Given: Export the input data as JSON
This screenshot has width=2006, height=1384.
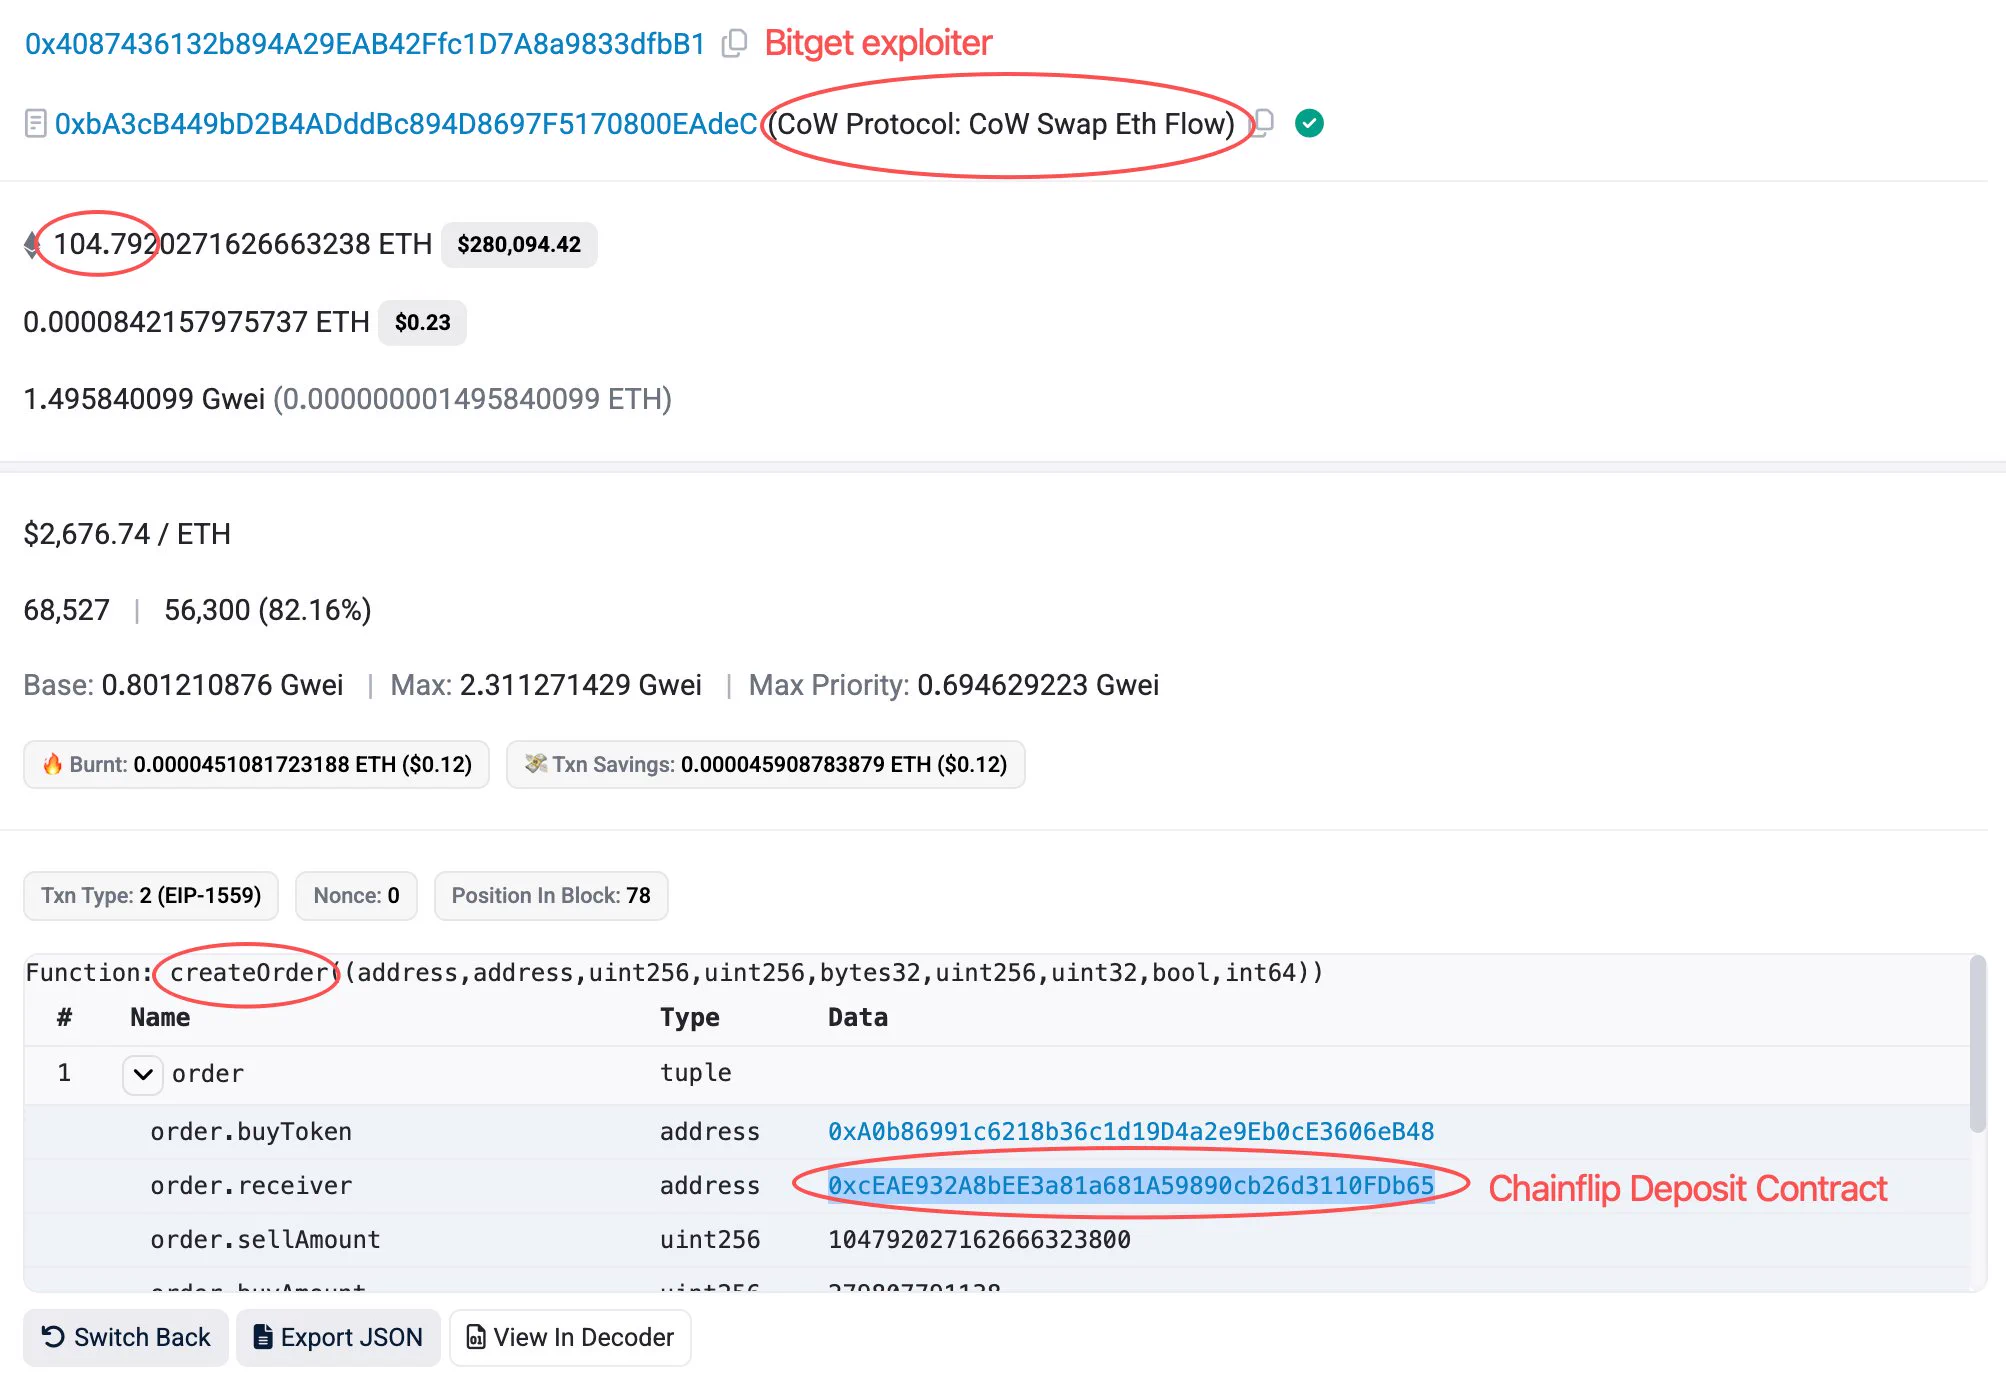Looking at the screenshot, I should point(338,1337).
